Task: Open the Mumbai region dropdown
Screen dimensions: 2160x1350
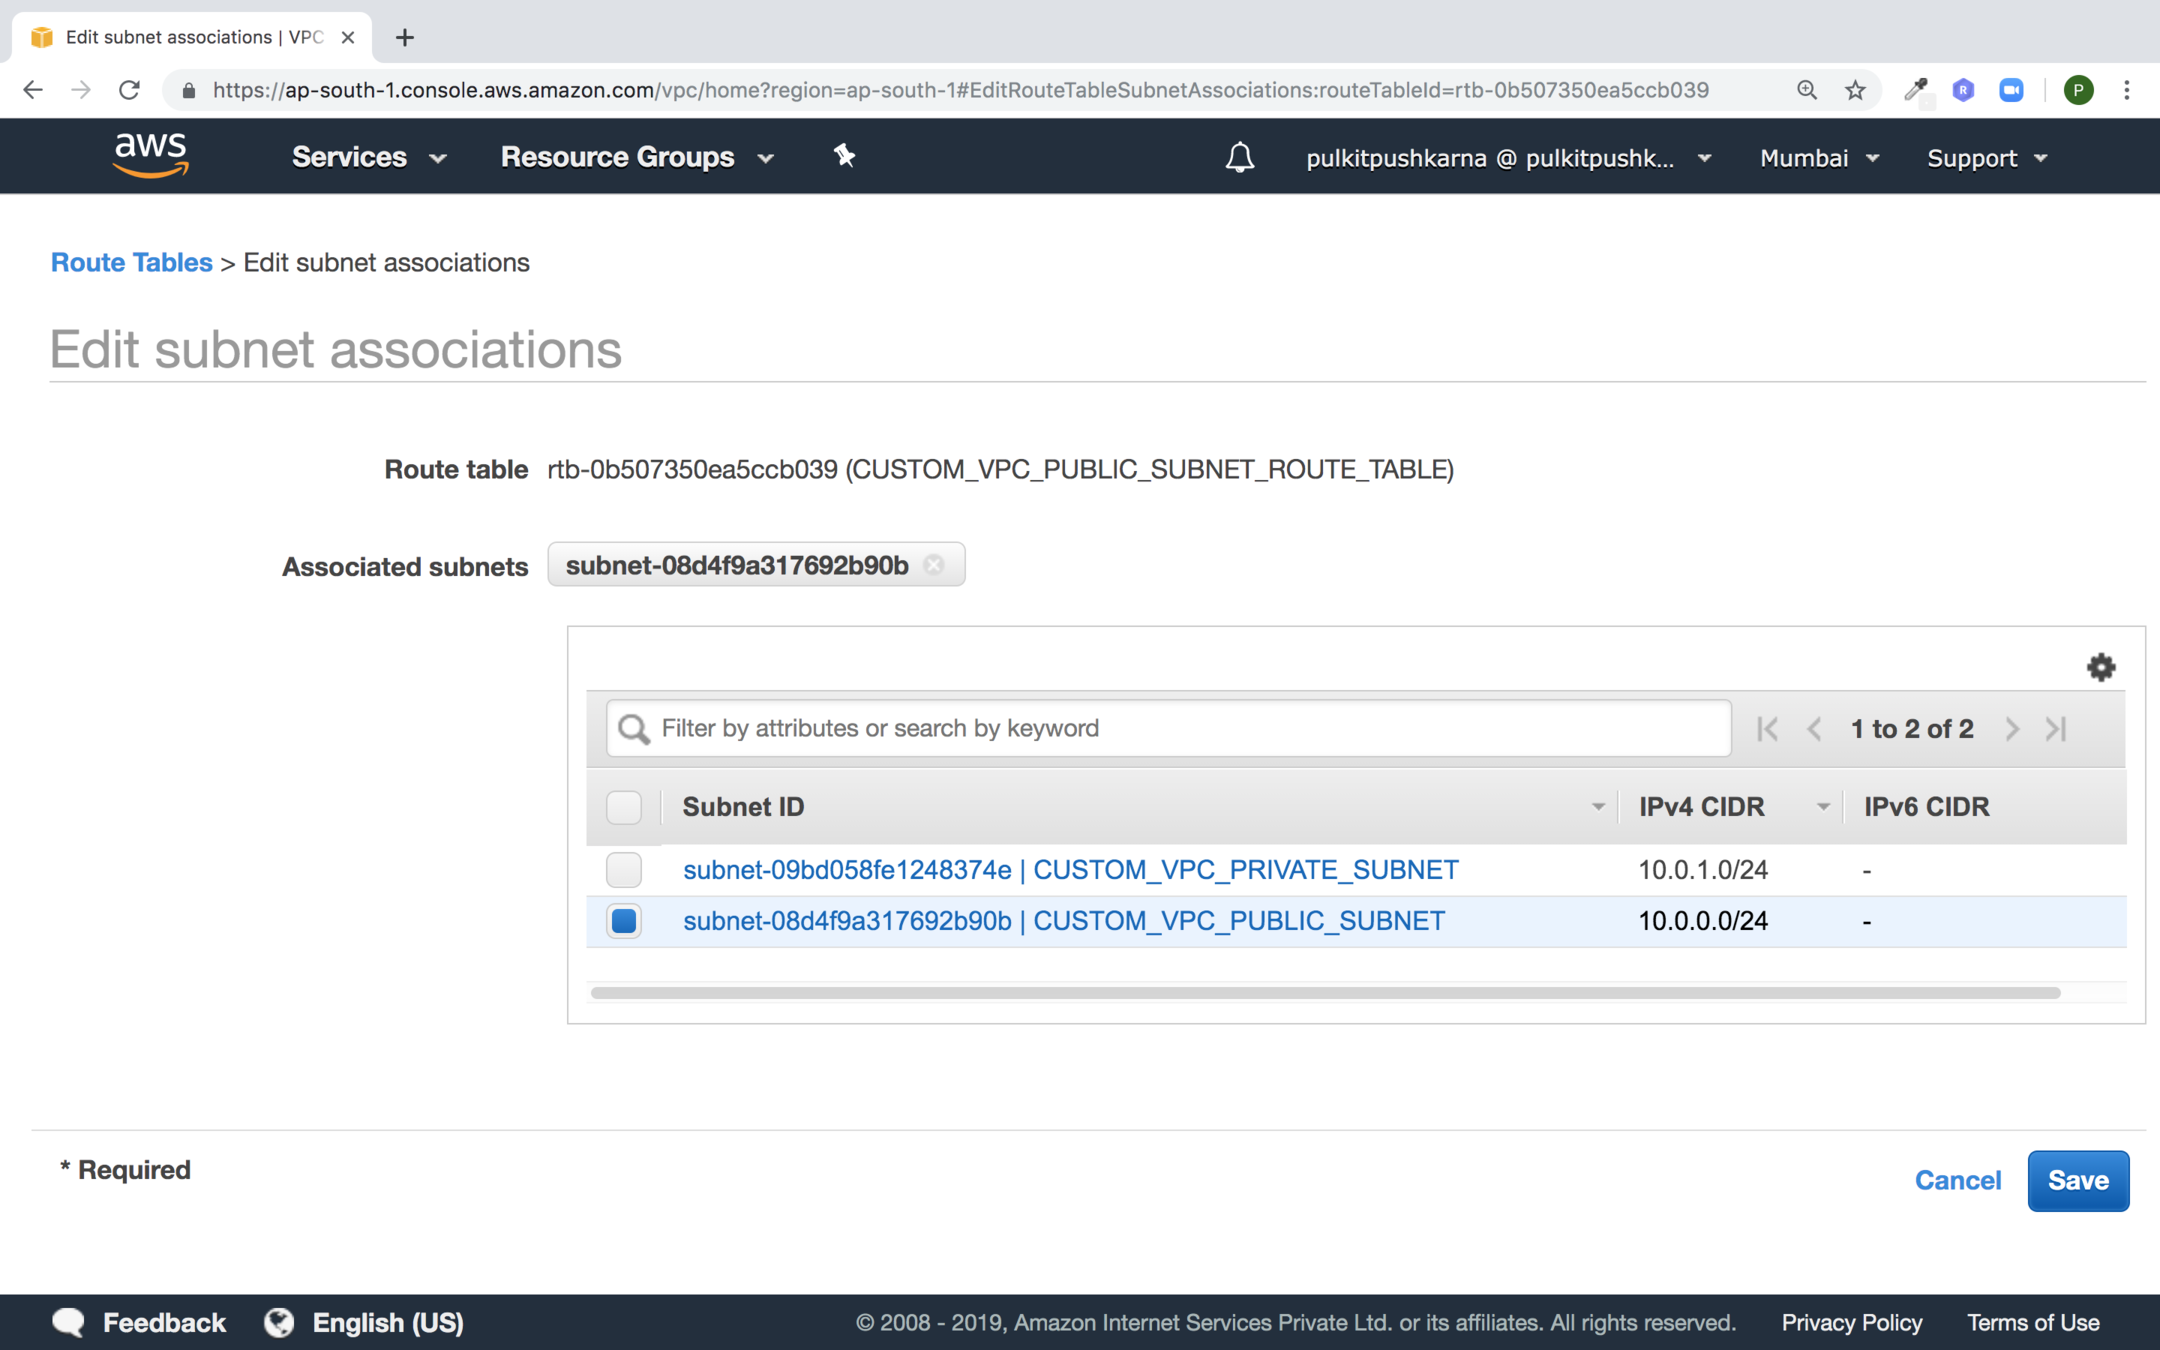Action: click(1819, 158)
